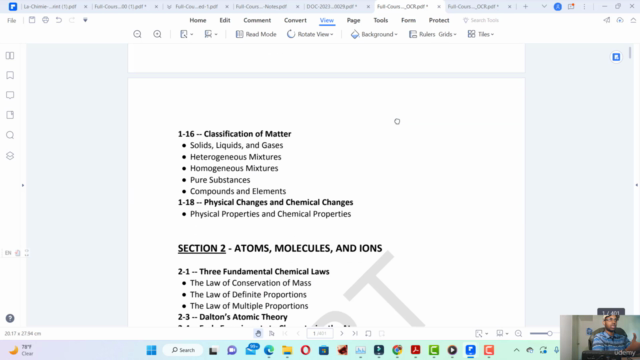Click the blue floating panel icon at top right

tap(616, 57)
